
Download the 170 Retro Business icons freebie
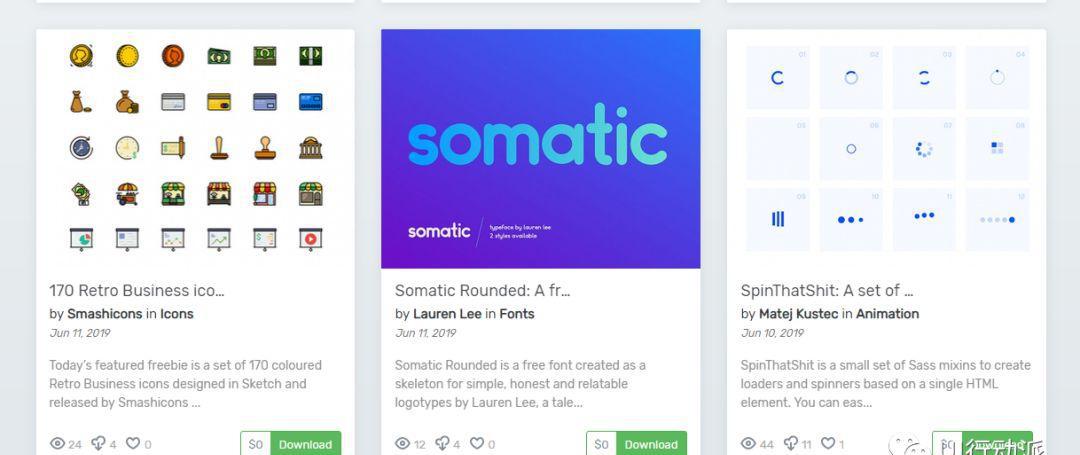305,444
